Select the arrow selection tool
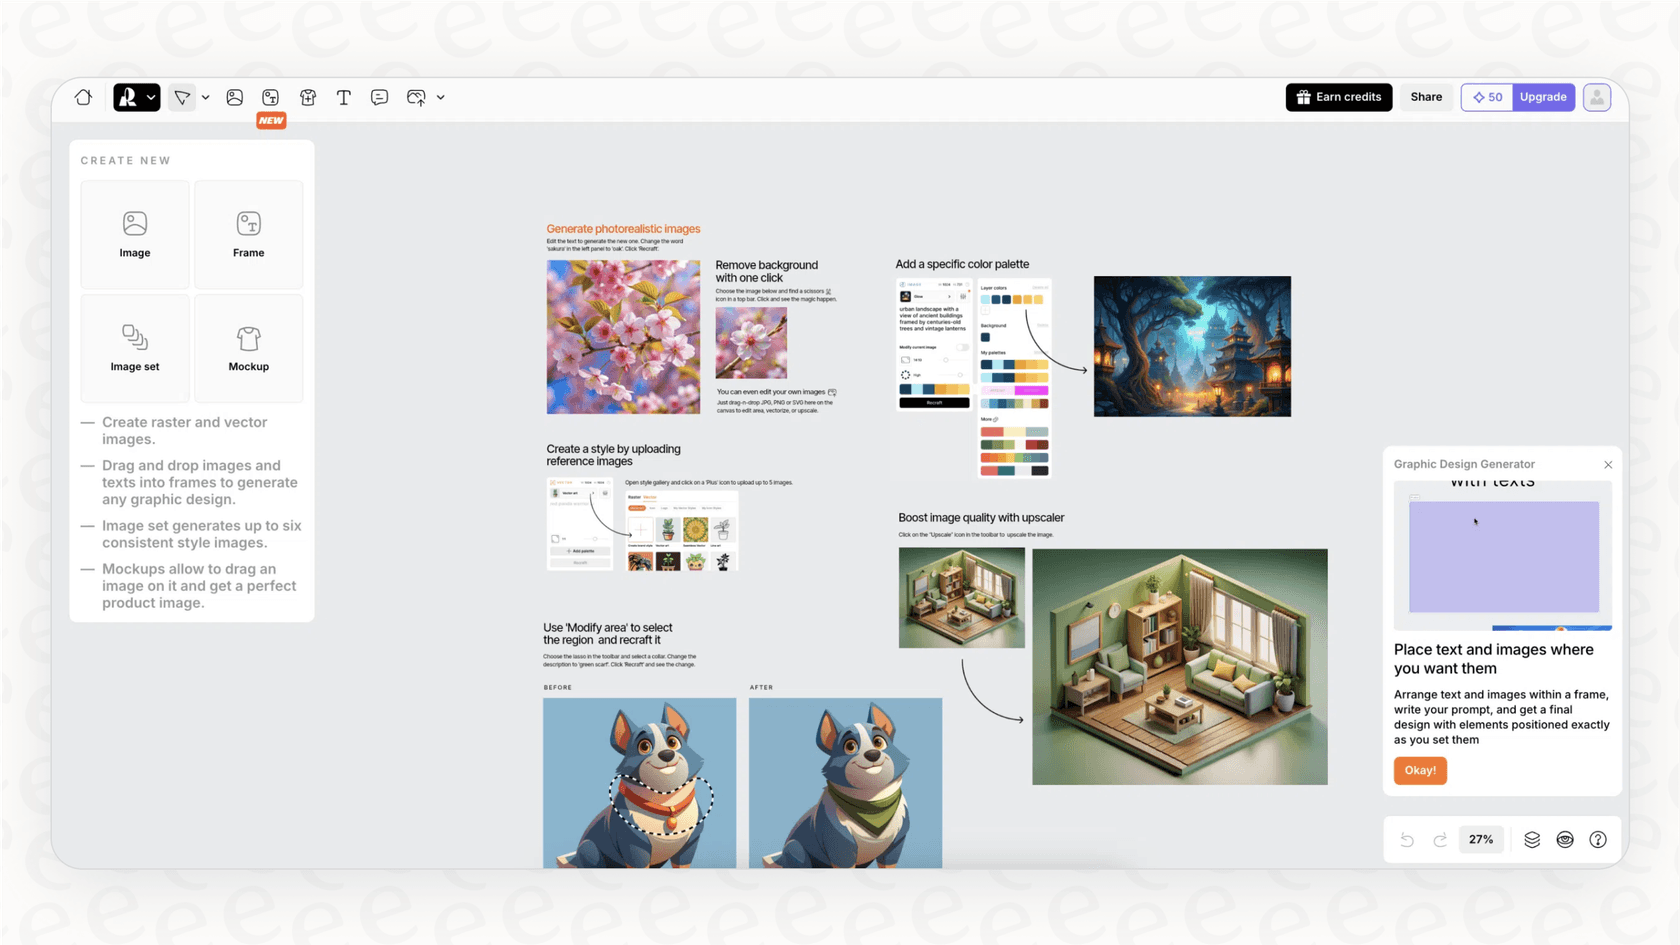Screen dimensions: 1680x945 pos(182,97)
